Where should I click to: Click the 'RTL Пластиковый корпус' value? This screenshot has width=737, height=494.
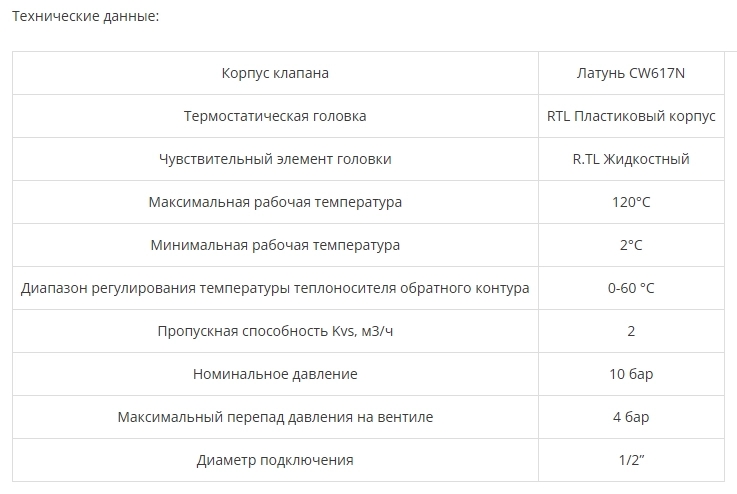click(631, 116)
